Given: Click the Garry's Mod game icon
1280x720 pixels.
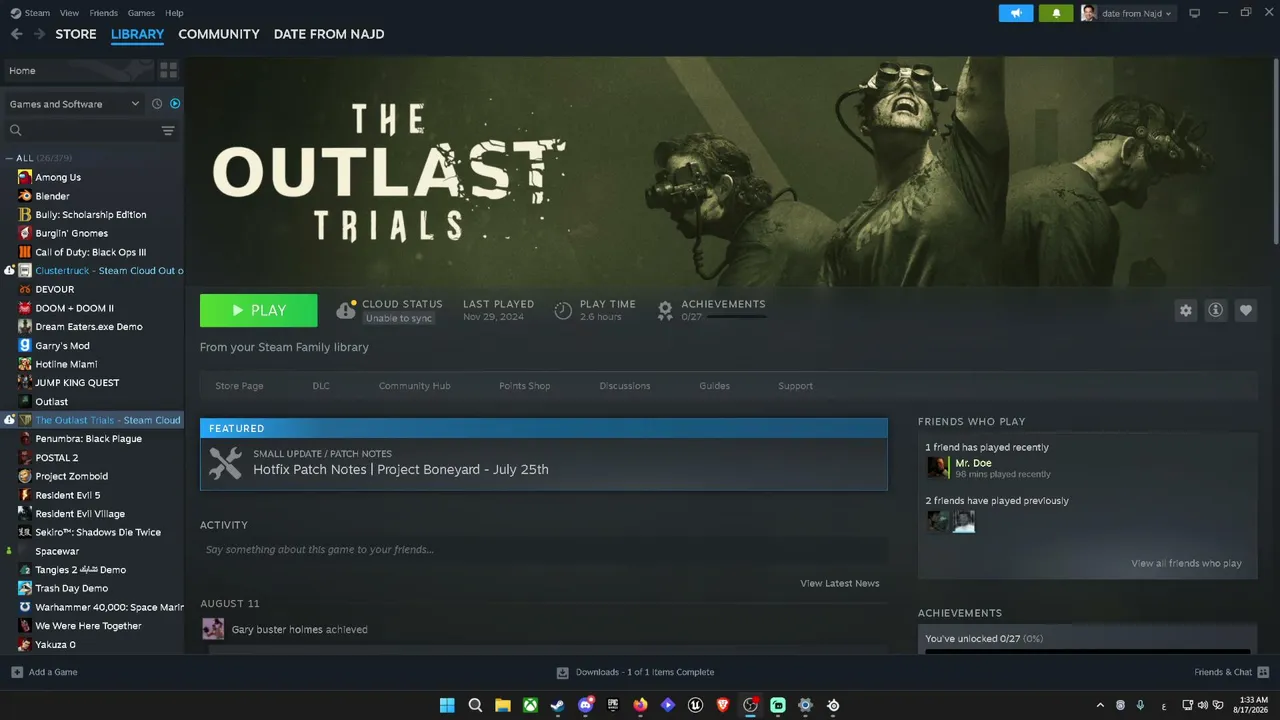Looking at the screenshot, I should [x=25, y=345].
